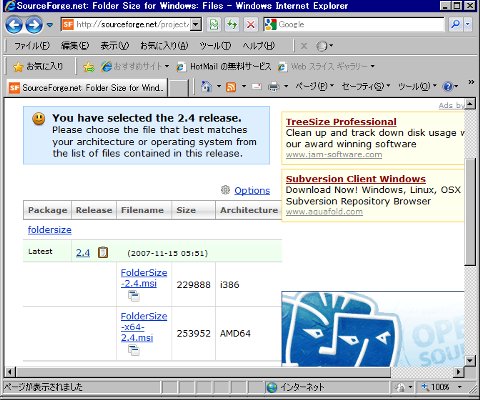
Task: Click the compatibility view page icon
Action: 214,25
